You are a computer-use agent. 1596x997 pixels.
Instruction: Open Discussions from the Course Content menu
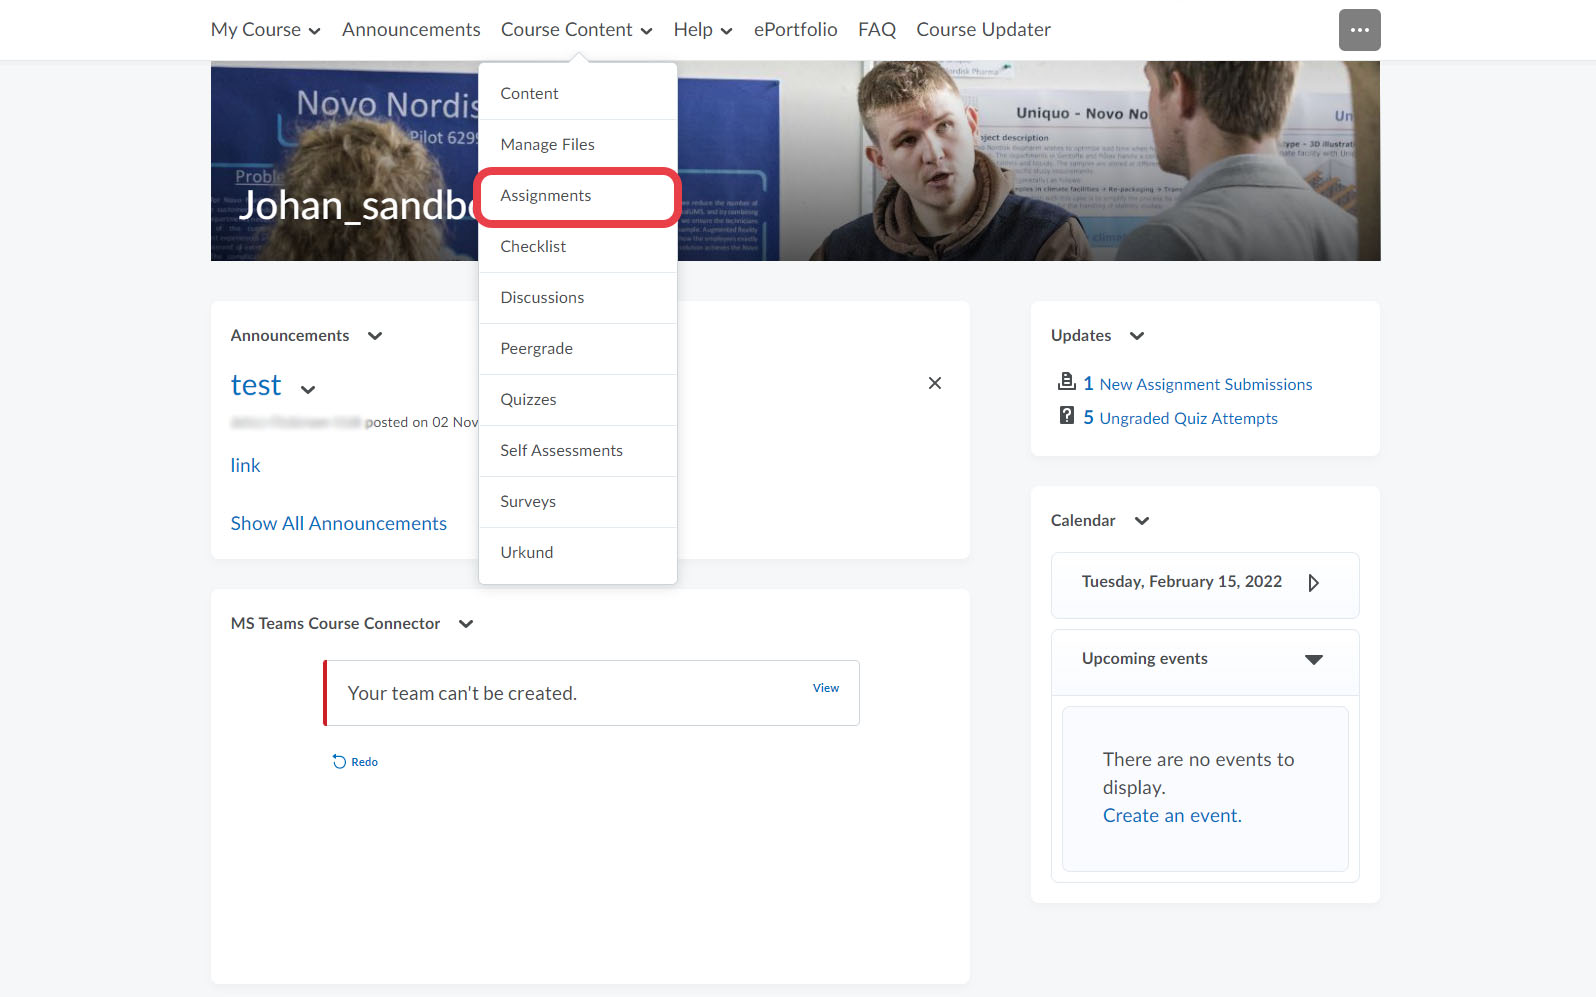click(542, 298)
